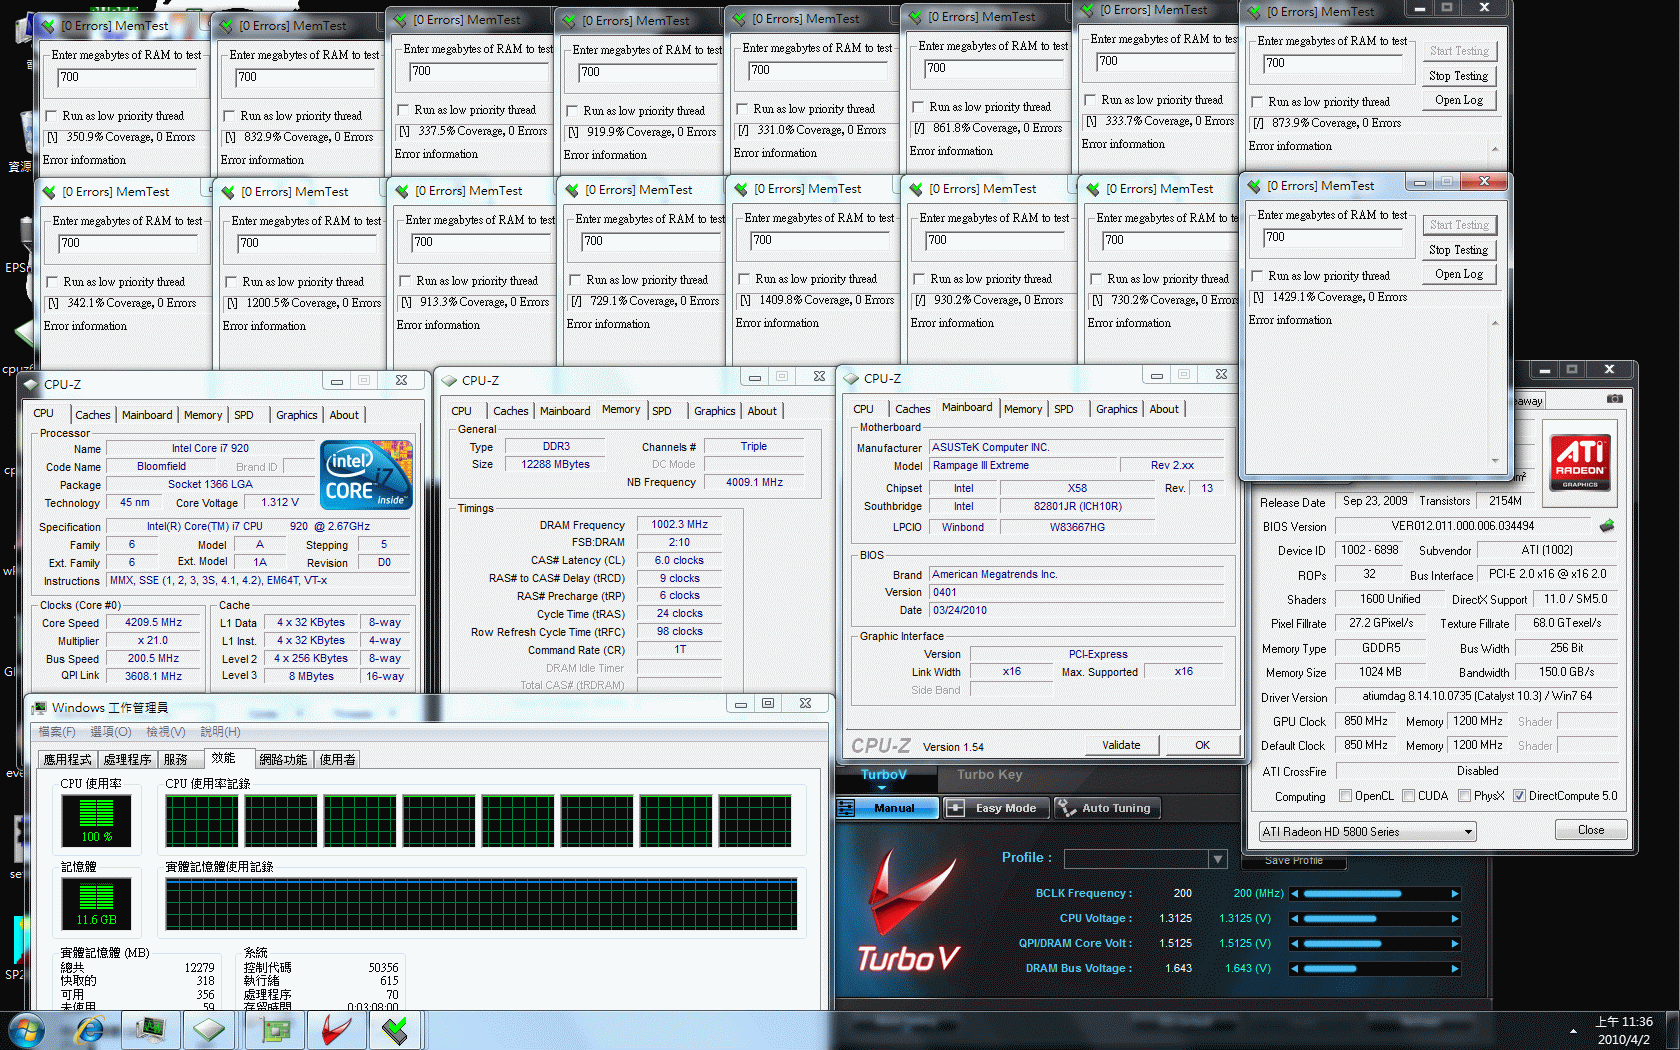Open Task Manager 處理程序 tab
Screen dimensions: 1680x1050
click(x=127, y=760)
